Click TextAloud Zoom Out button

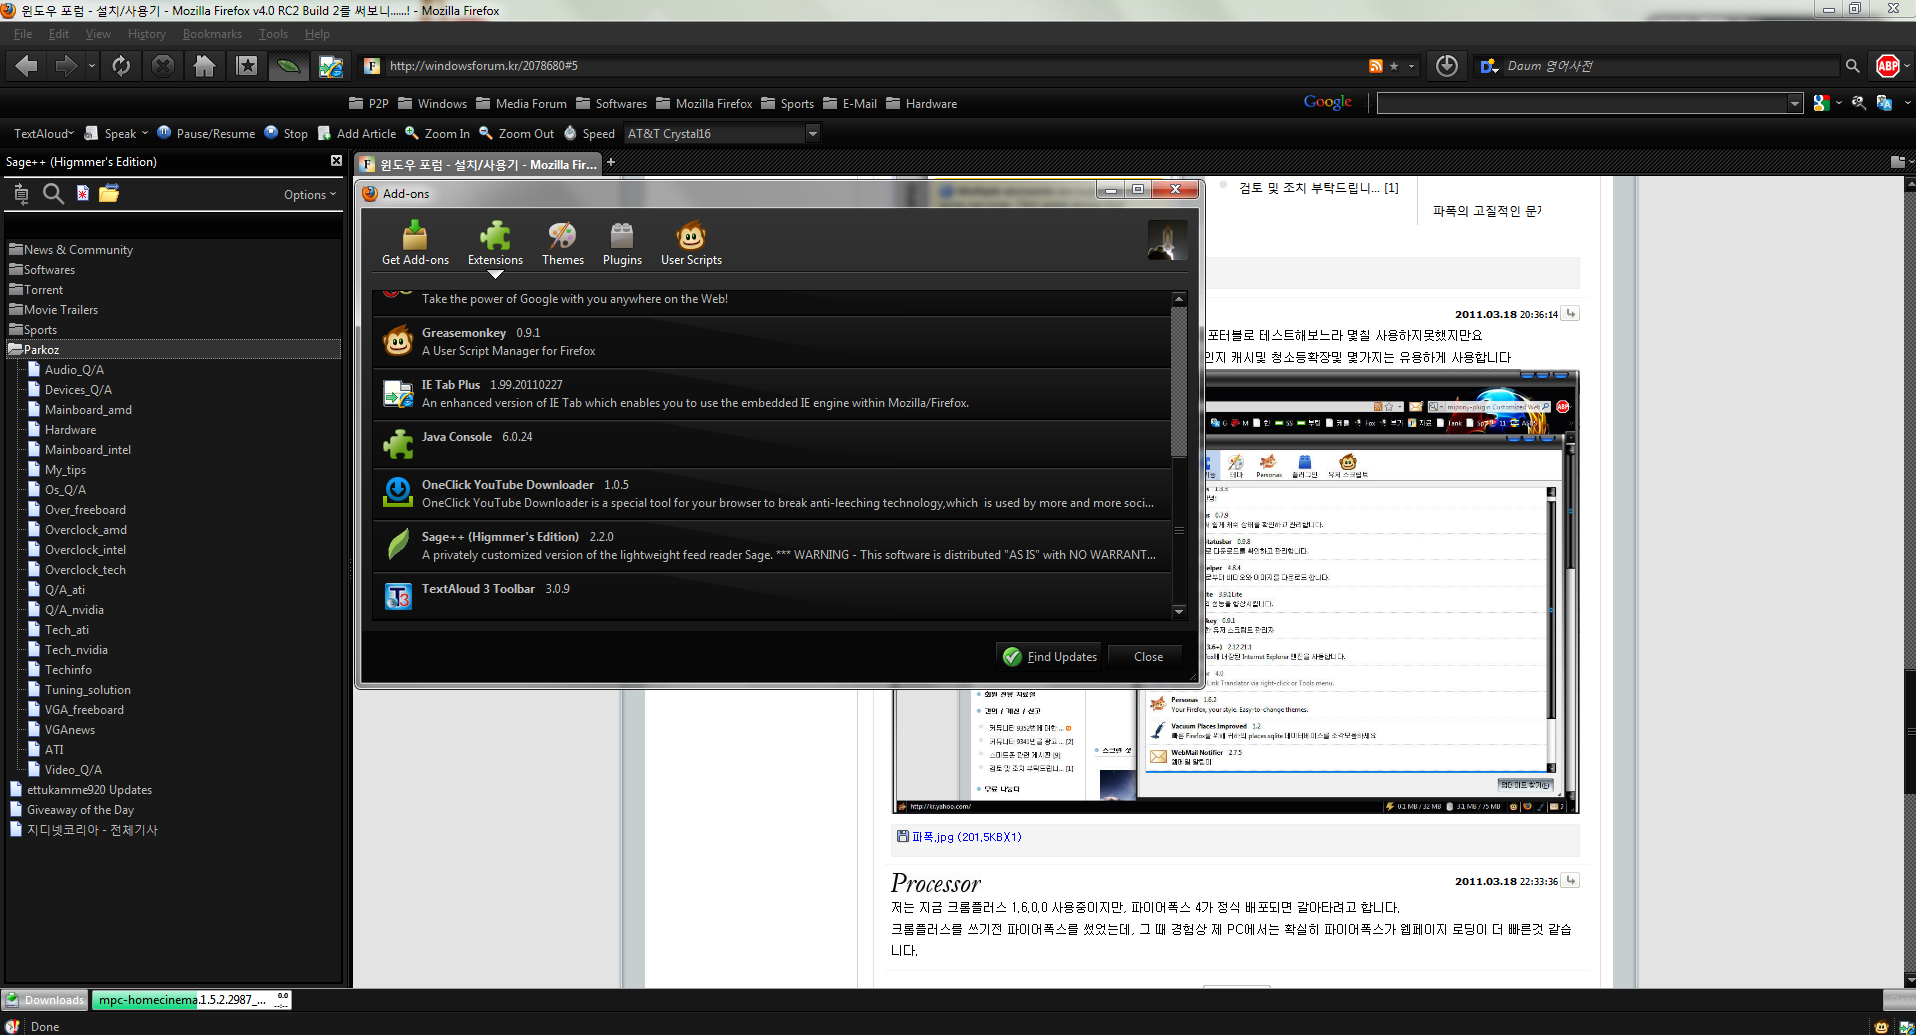516,133
